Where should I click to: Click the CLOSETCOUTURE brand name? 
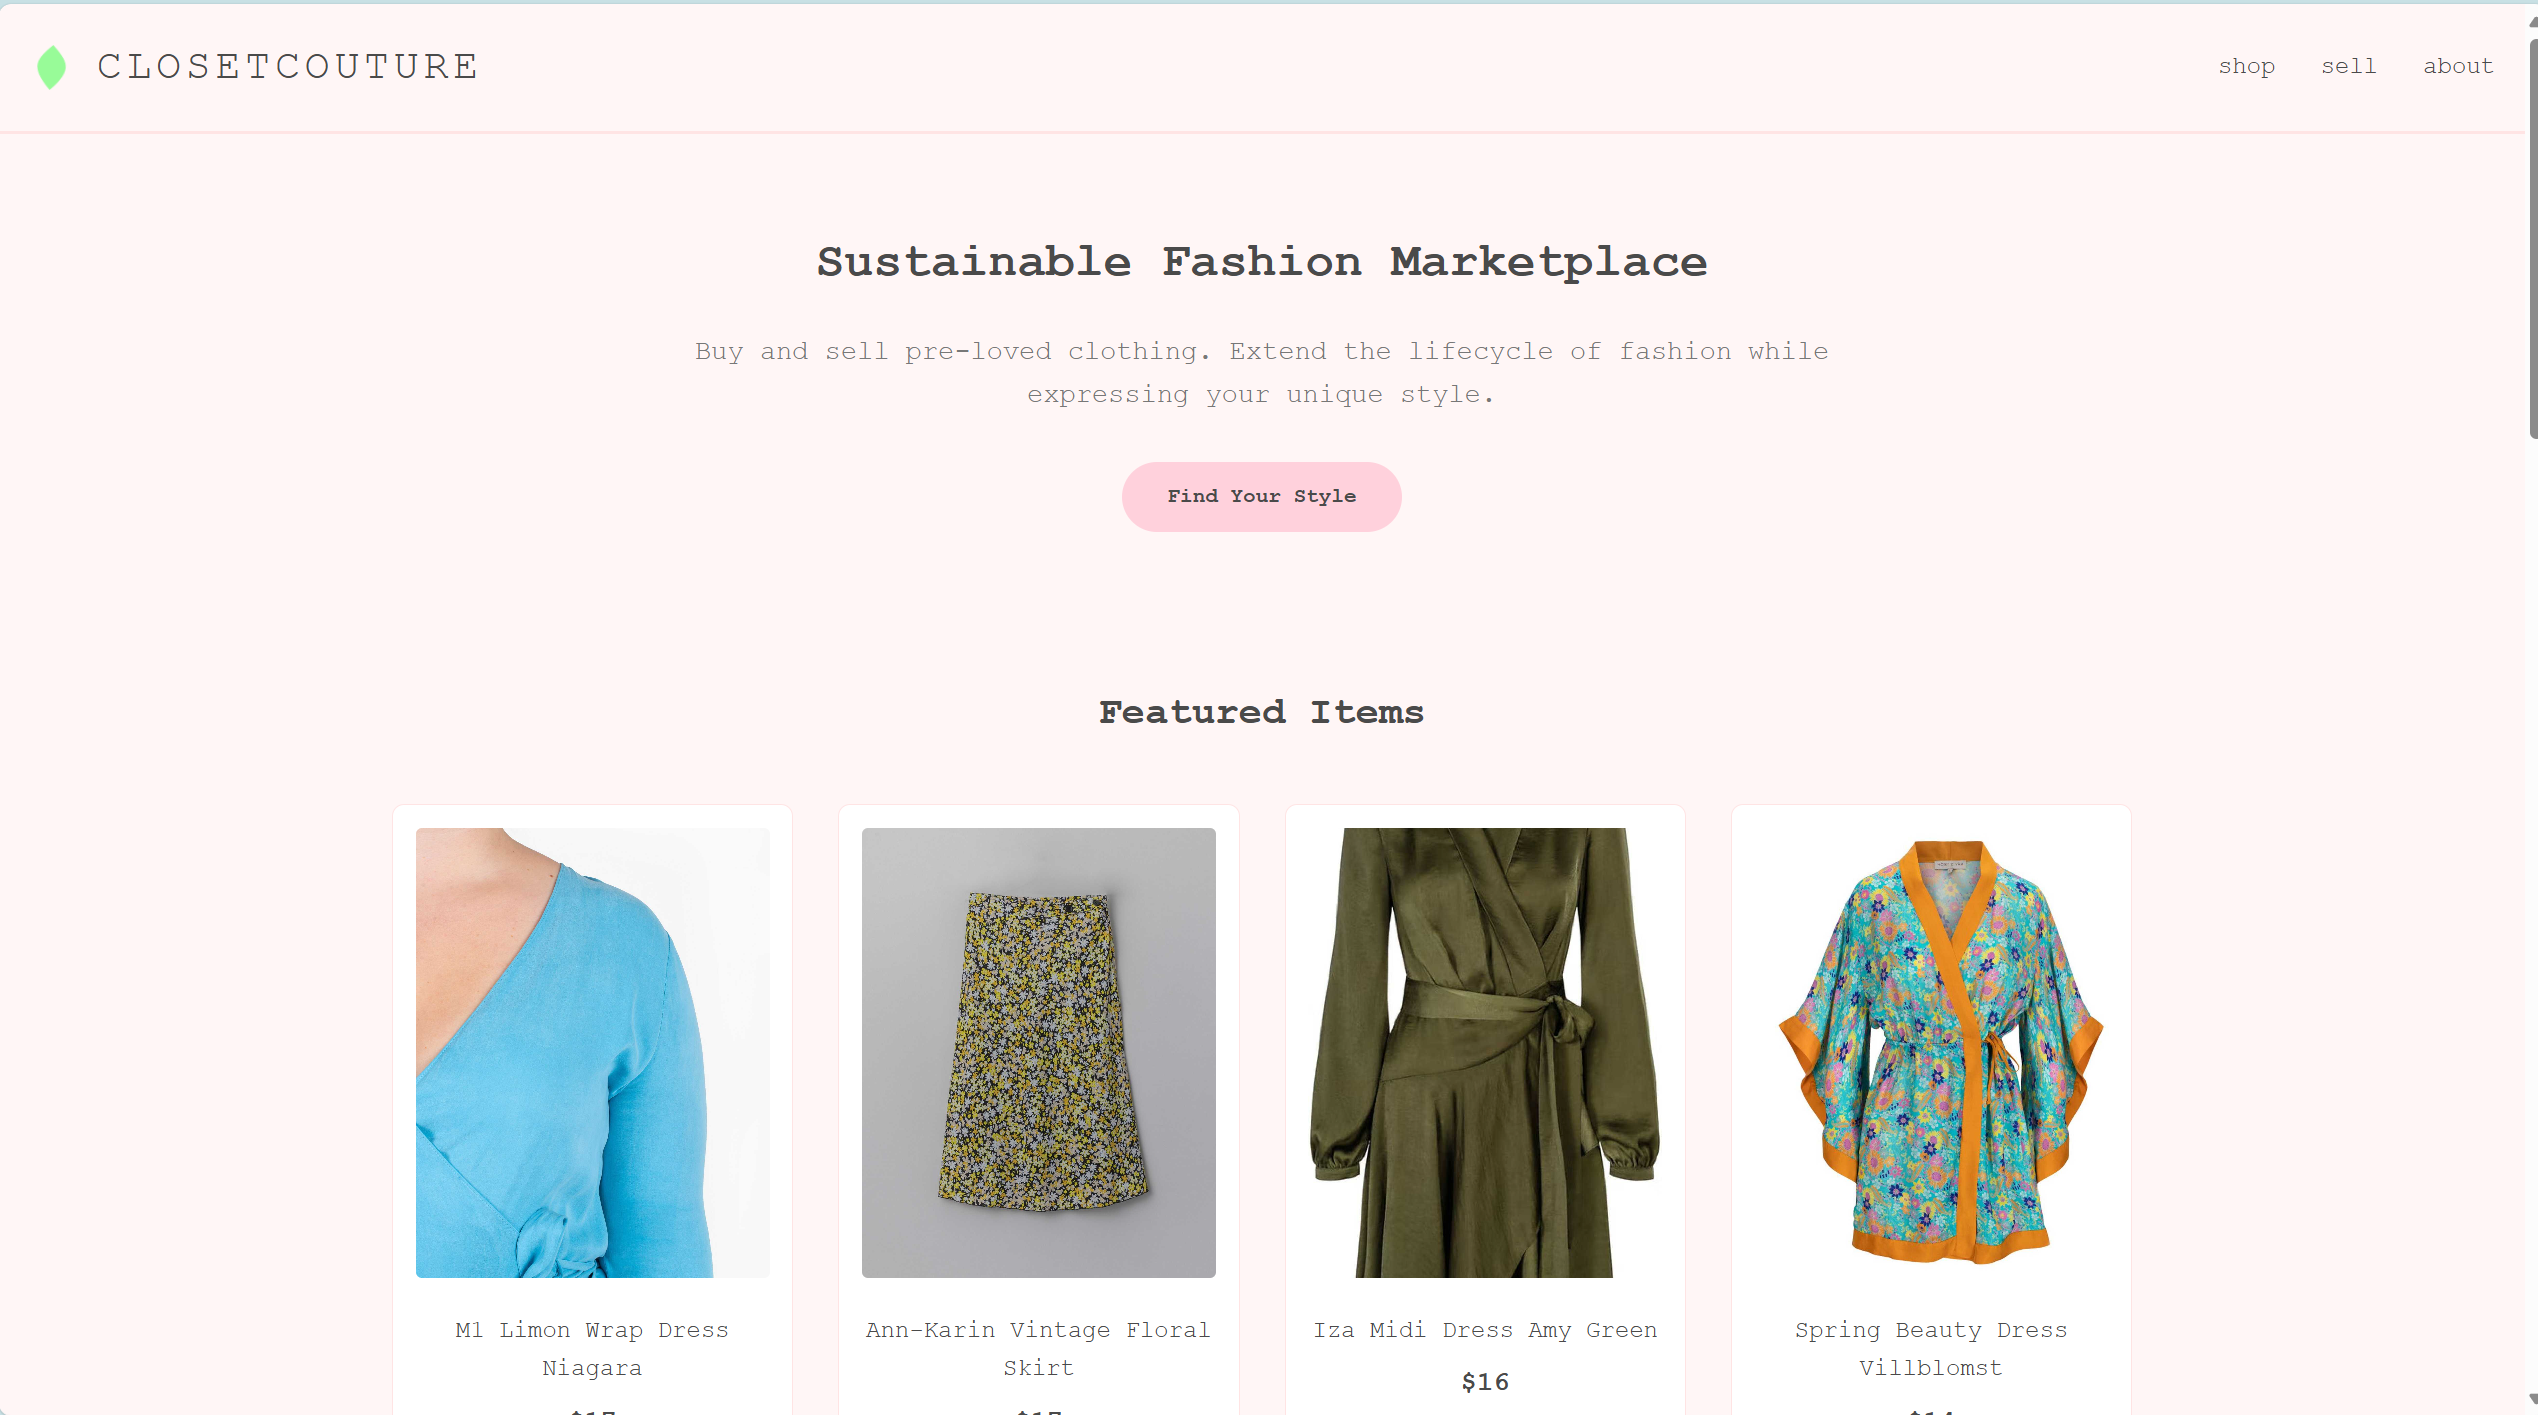(x=288, y=67)
